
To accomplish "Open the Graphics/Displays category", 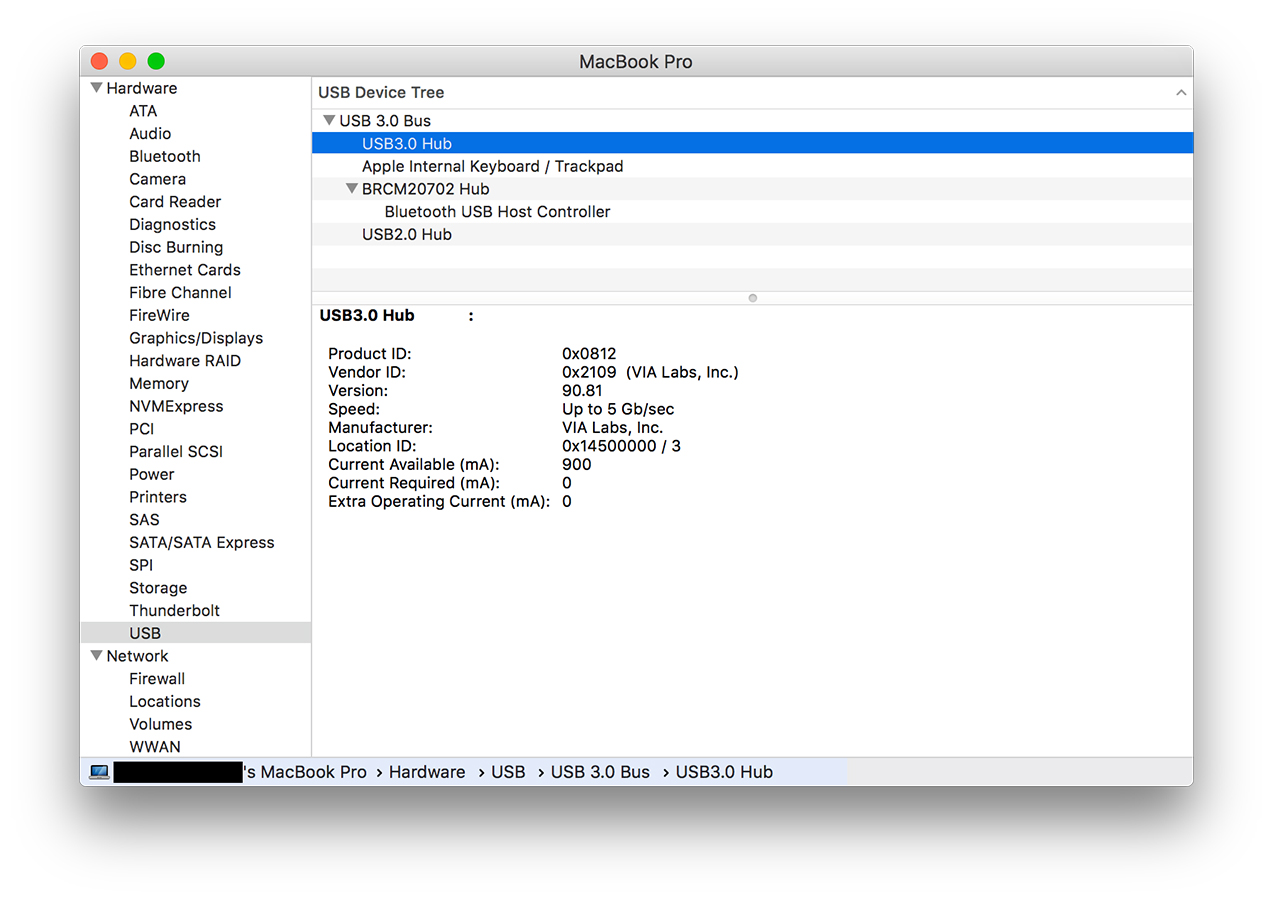I will tap(196, 338).
